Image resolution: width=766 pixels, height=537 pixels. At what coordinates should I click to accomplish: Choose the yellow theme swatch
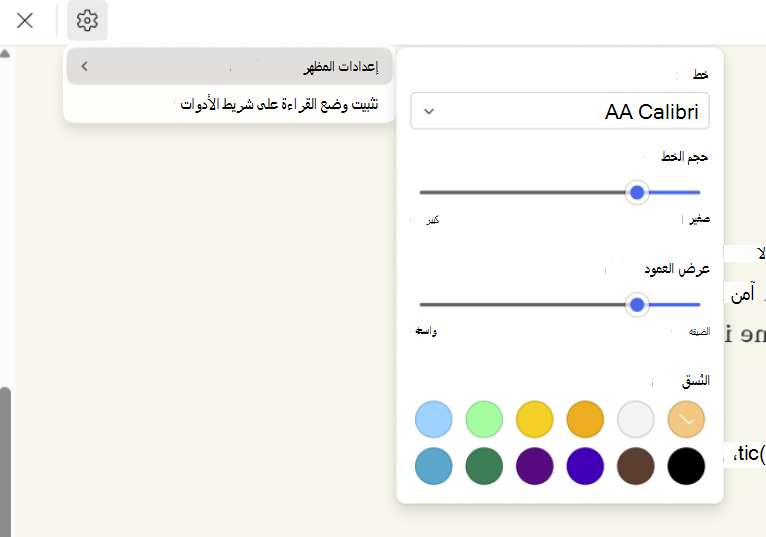pos(534,419)
